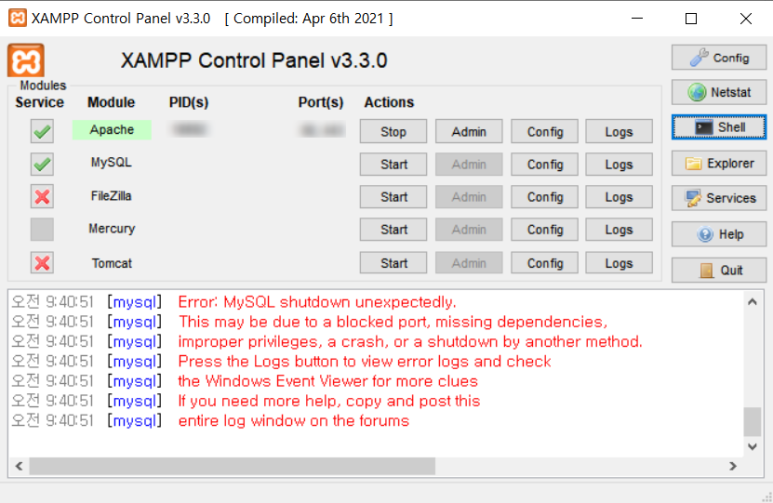Open Netstat with globe icon
The width and height of the screenshot is (773, 503).
(x=719, y=92)
